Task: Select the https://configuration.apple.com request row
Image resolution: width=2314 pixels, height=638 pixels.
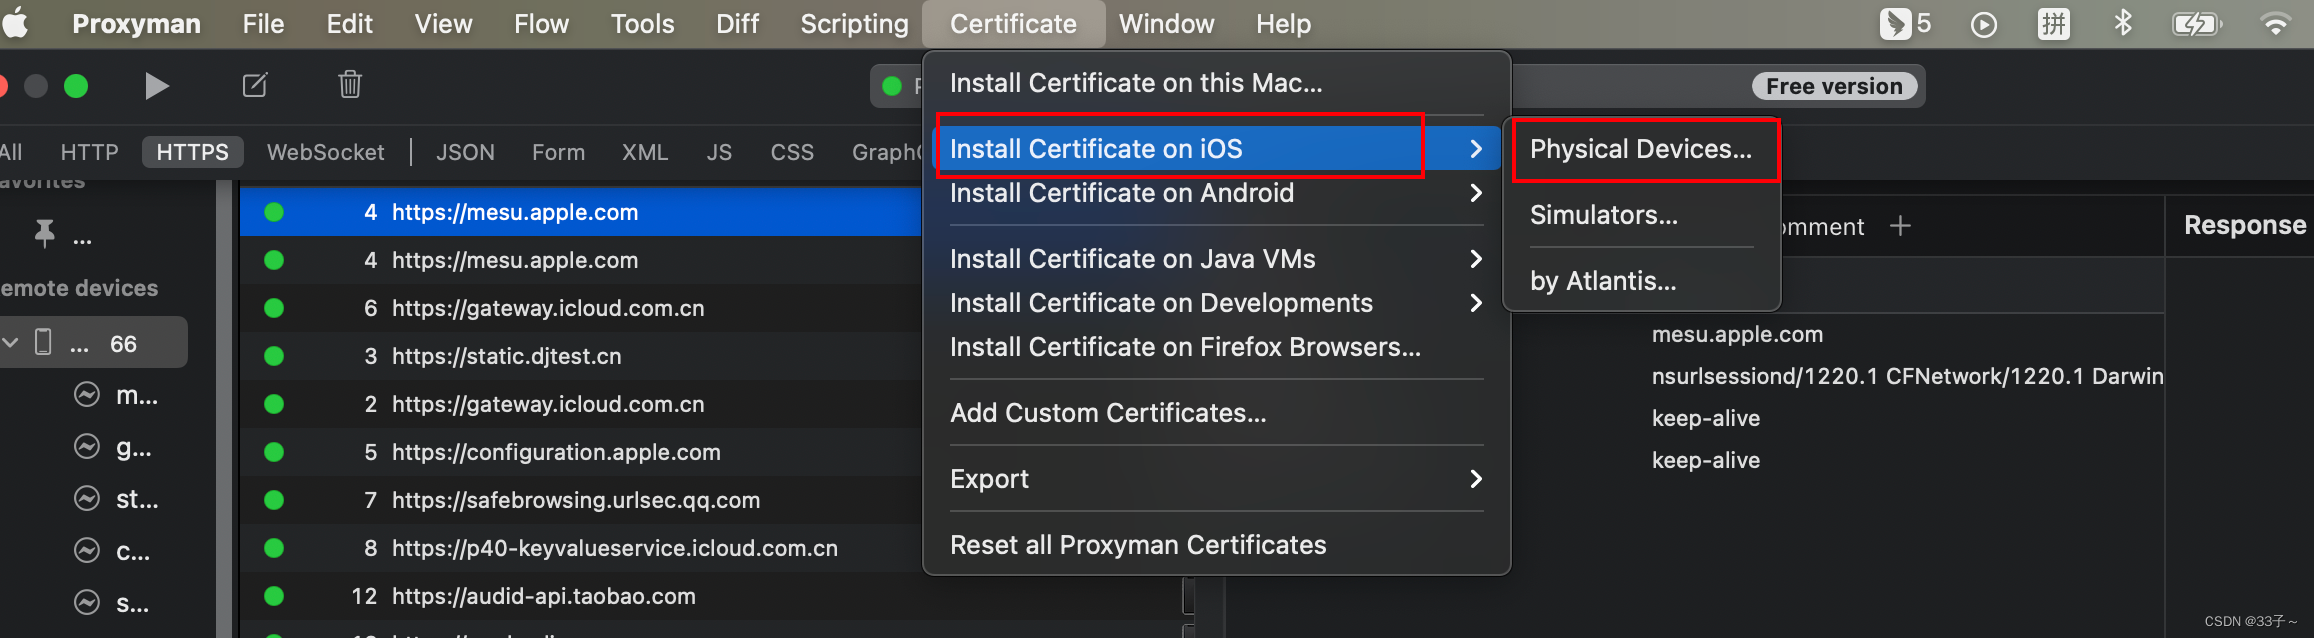Action: coord(580,452)
